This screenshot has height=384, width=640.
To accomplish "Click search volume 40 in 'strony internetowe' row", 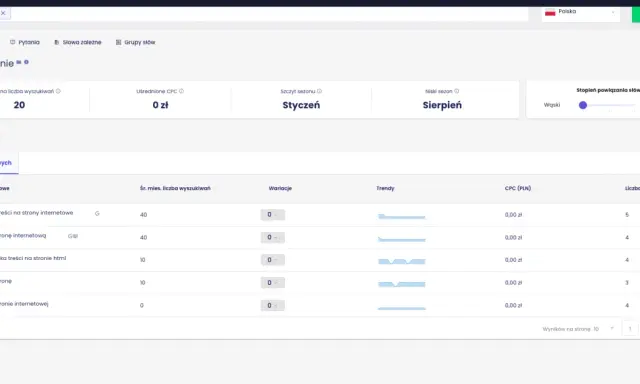I will (143, 215).
